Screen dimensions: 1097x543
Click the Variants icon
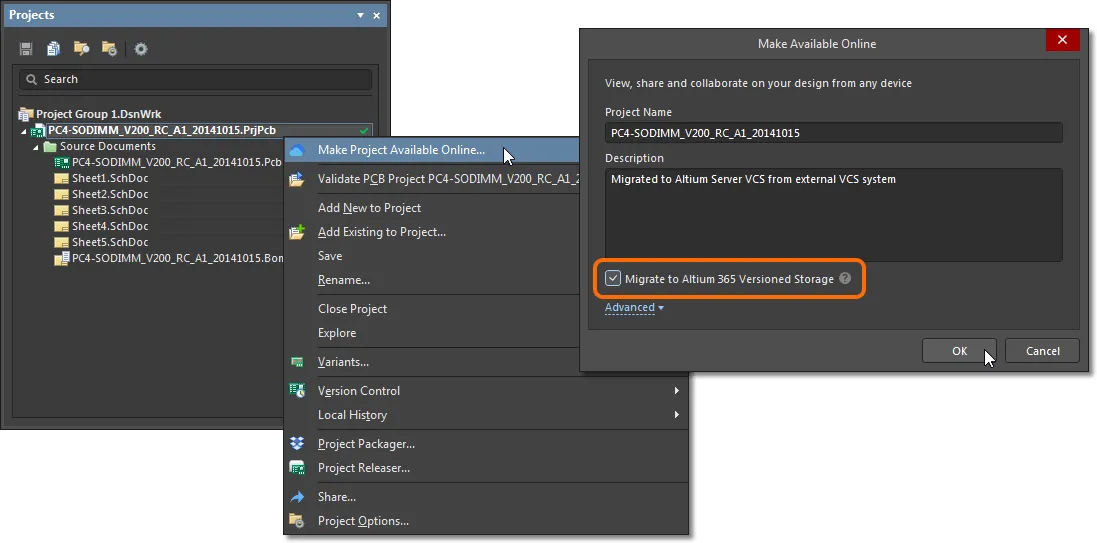coord(297,362)
